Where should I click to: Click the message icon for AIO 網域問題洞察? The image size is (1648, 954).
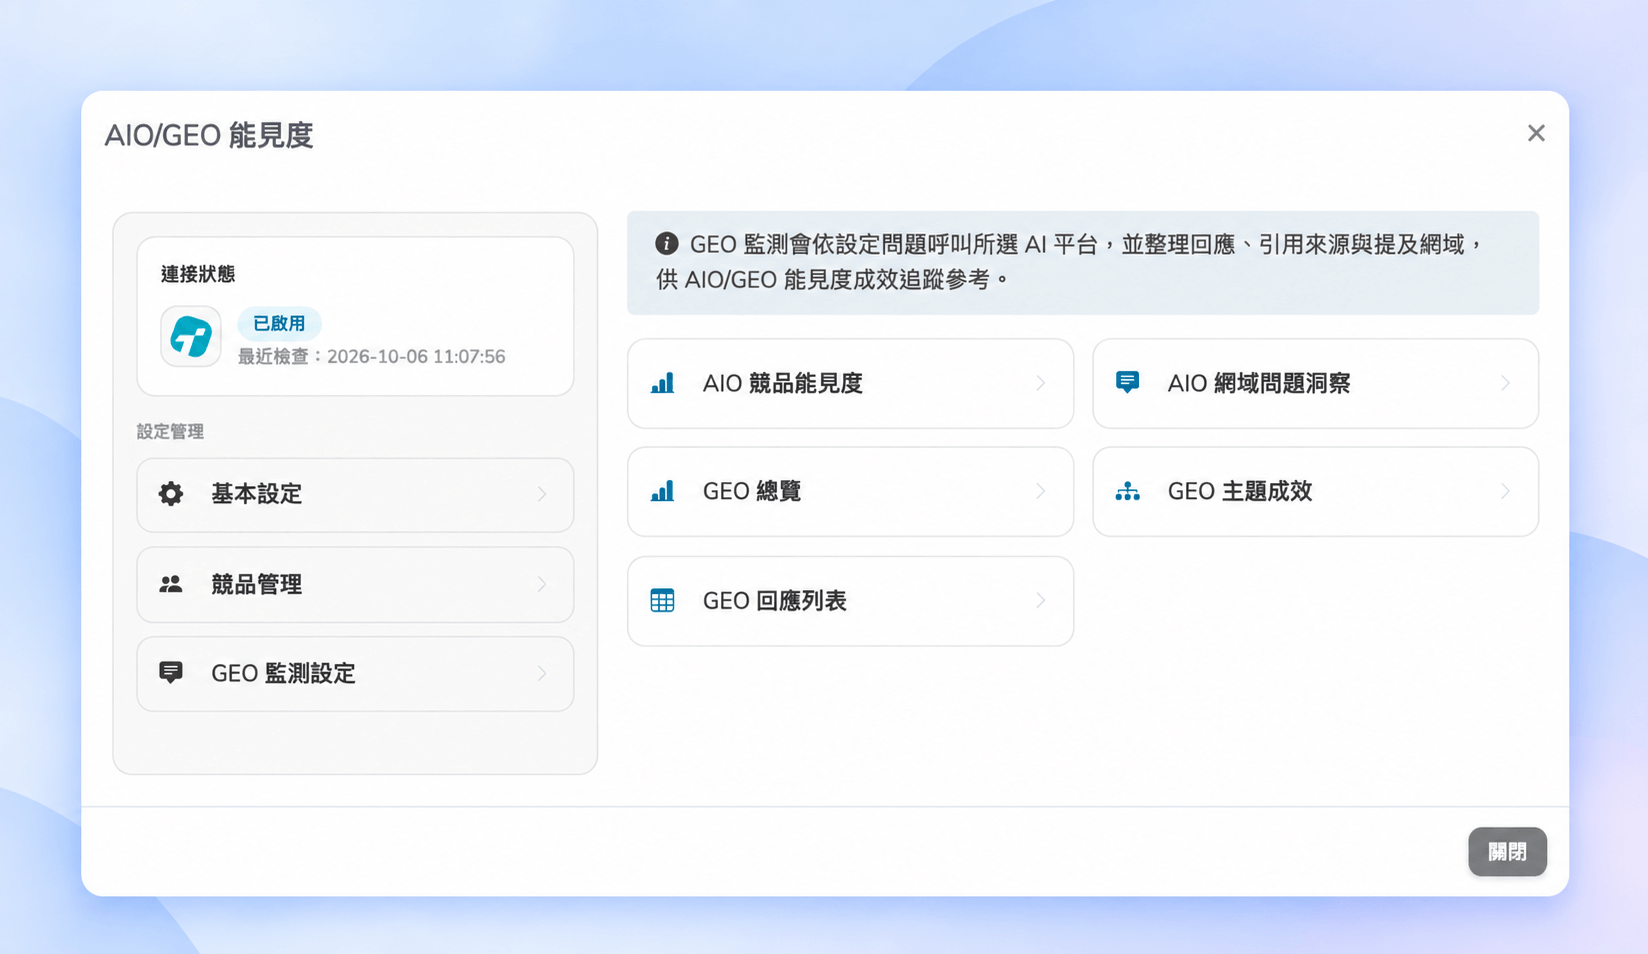pos(1127,383)
